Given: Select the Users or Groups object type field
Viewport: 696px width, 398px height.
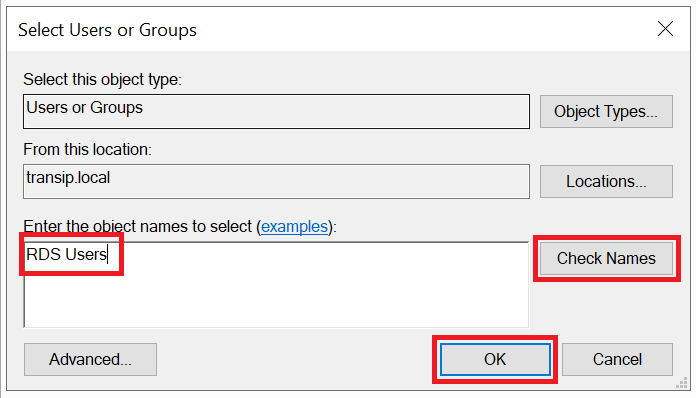Looking at the screenshot, I should [276, 111].
